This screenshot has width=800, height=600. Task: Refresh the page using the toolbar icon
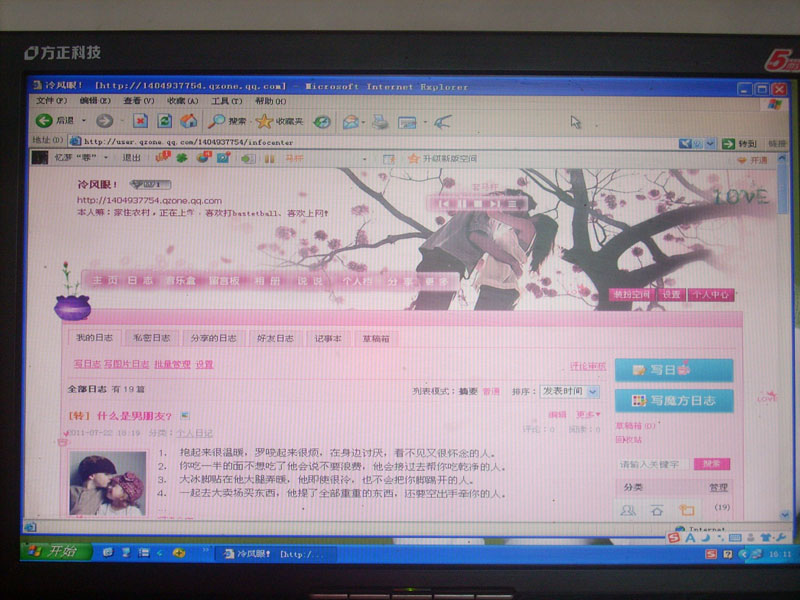pos(164,121)
